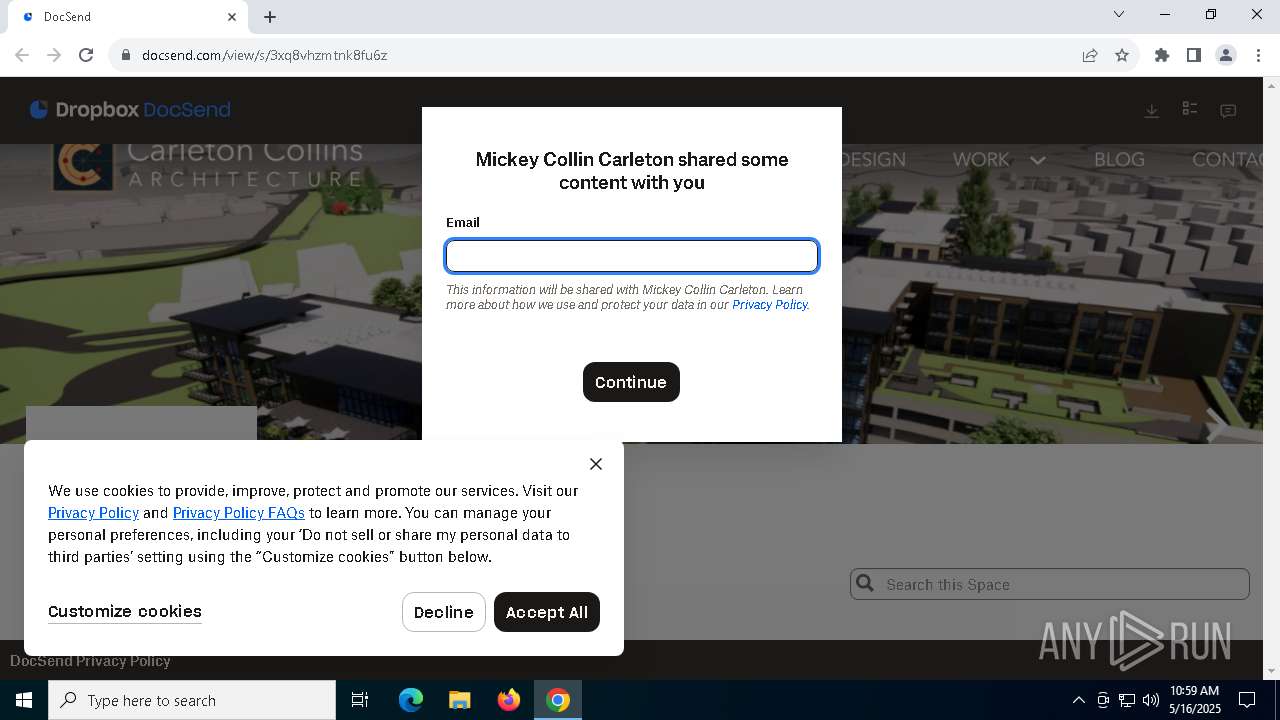Open Chrome three-dot menu
The image size is (1280, 720).
click(x=1258, y=55)
